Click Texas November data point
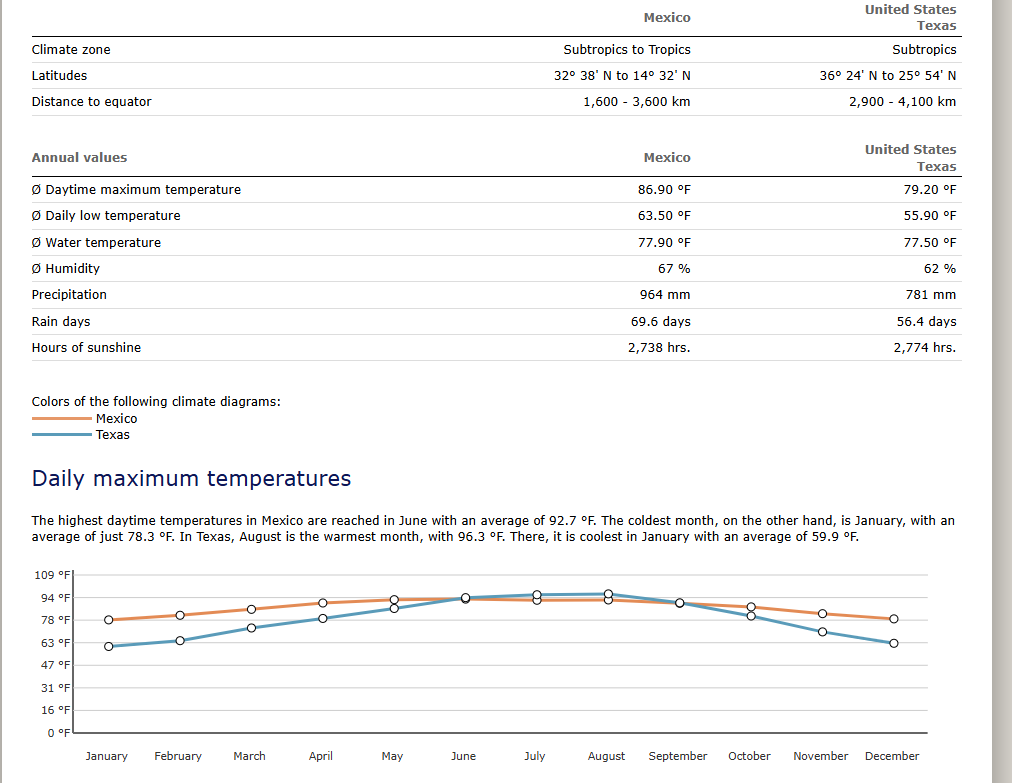1012x783 pixels. [x=822, y=631]
